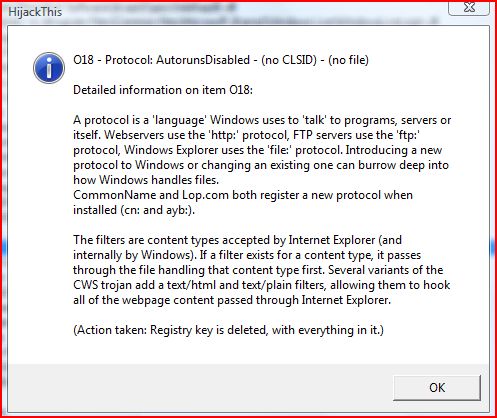This screenshot has height=418, width=497.
Task: Click the blue information icon
Action: pyautogui.click(x=49, y=68)
